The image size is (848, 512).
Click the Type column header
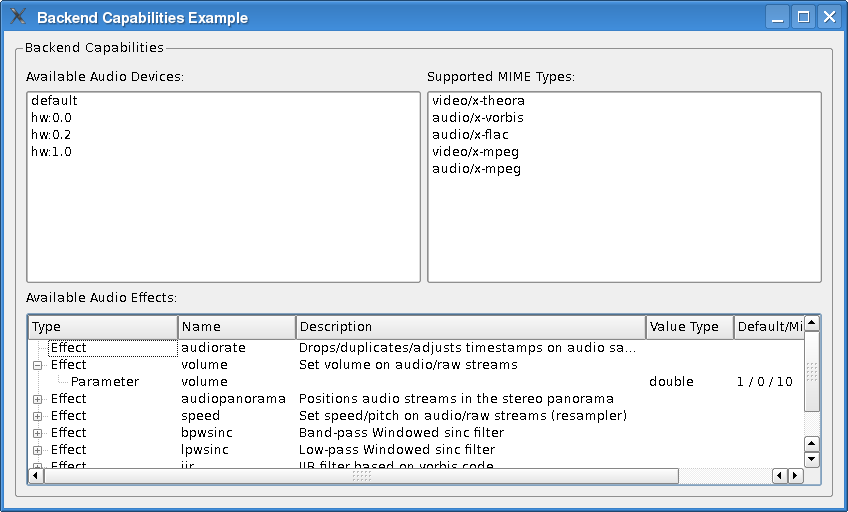click(x=102, y=327)
